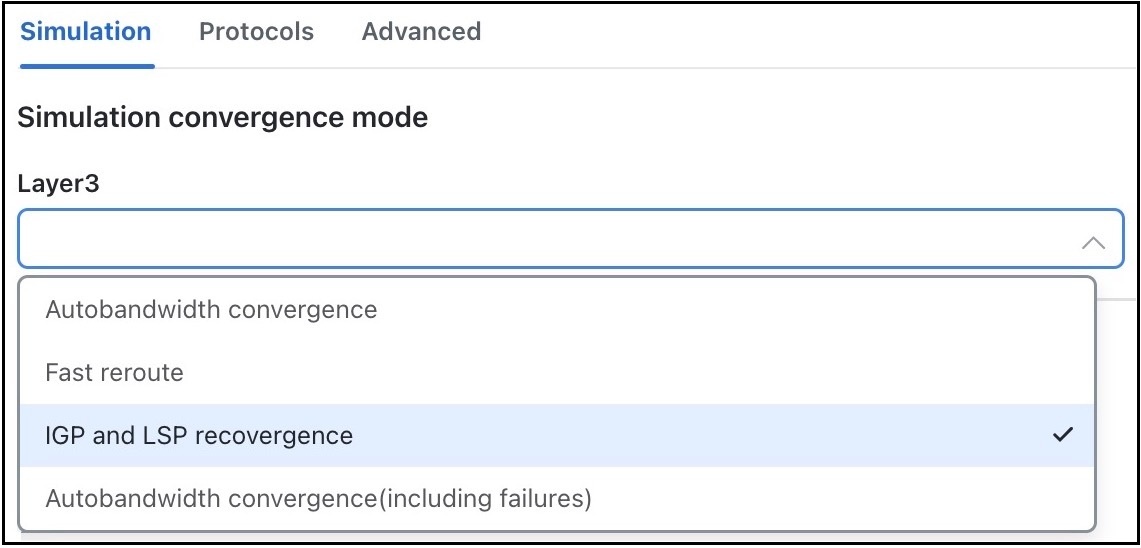Close the Layer3 options list via up arrow
The image size is (1141, 548).
[1093, 242]
